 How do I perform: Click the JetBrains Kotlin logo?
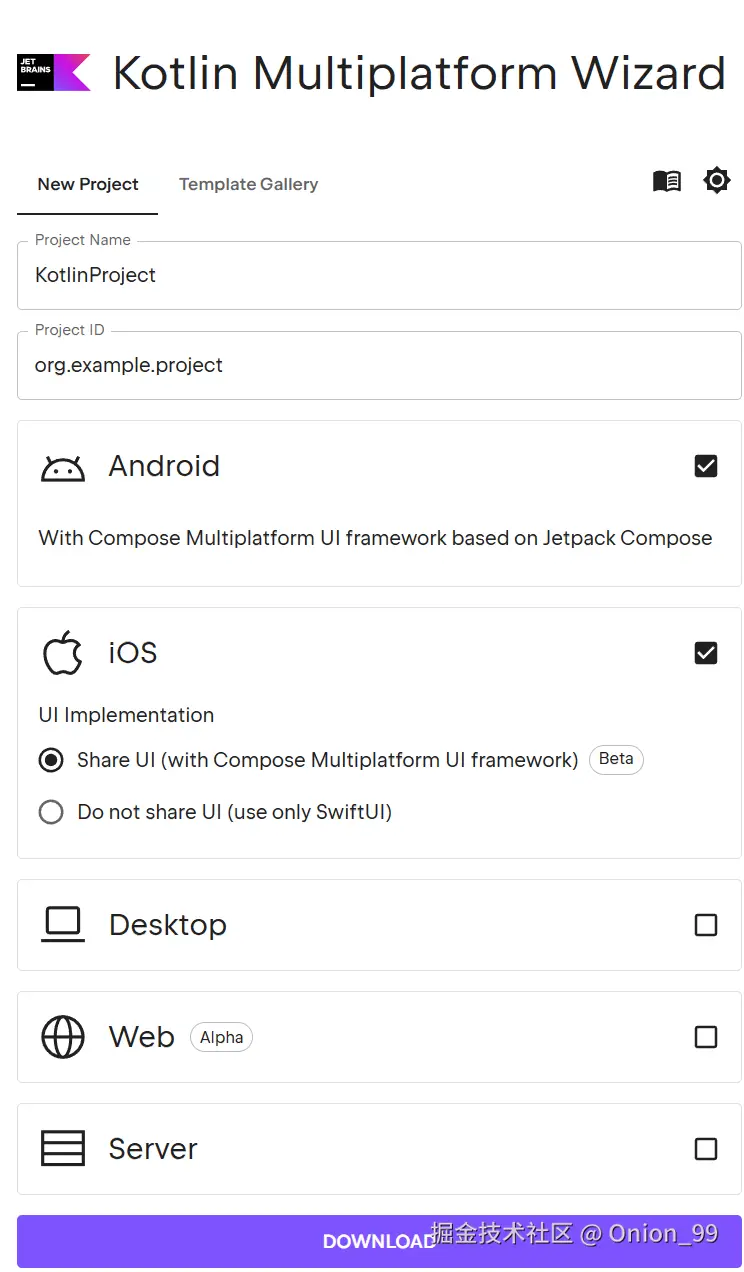54,73
